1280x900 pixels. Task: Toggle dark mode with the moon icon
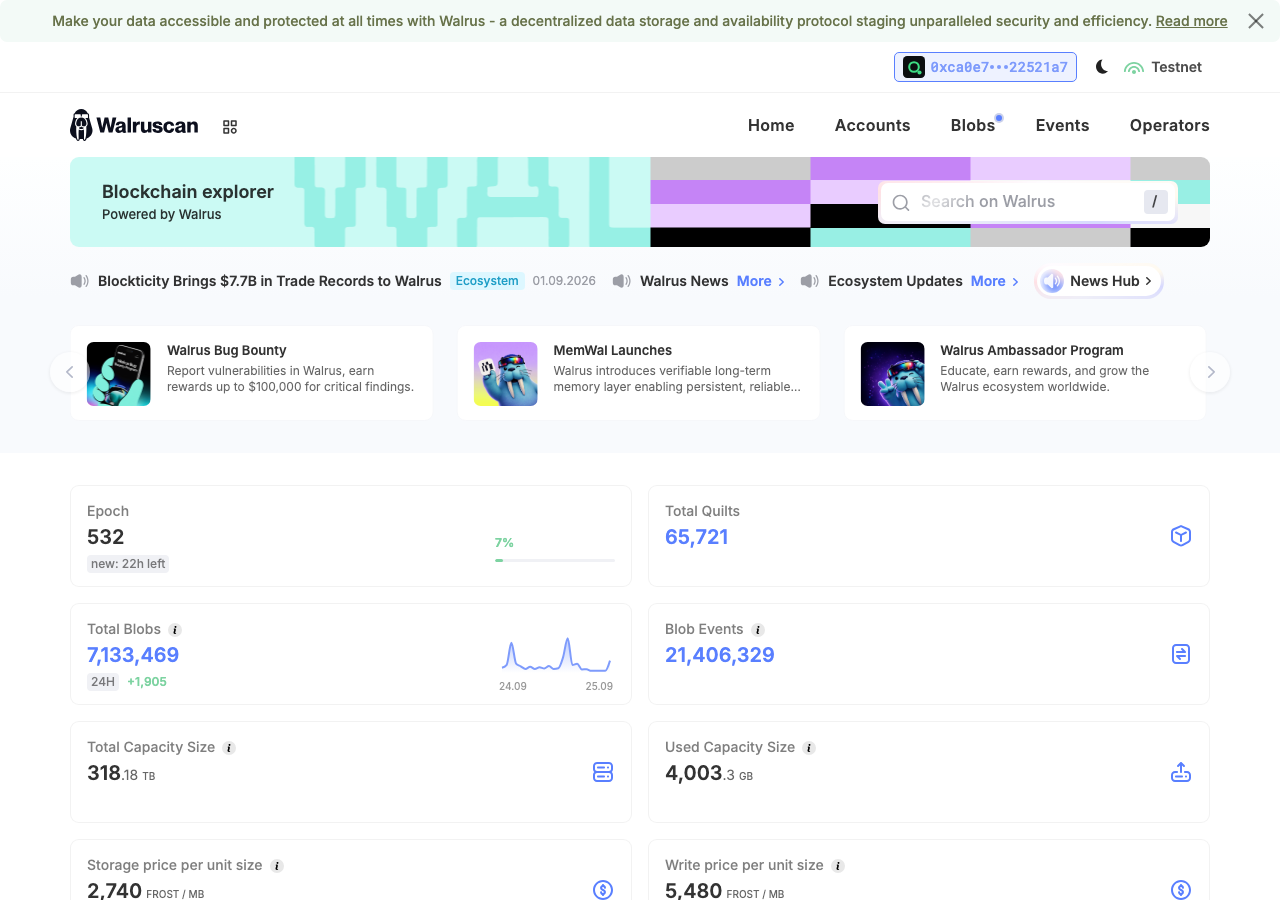click(1102, 67)
